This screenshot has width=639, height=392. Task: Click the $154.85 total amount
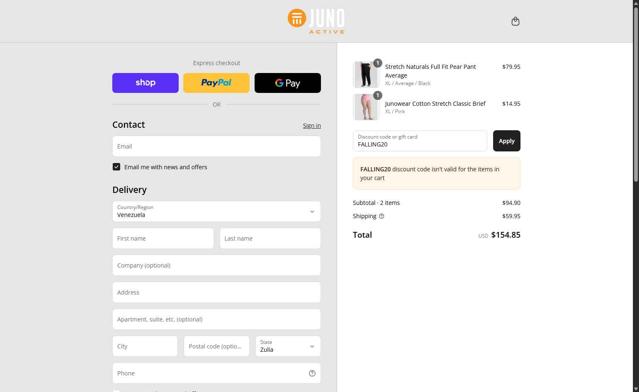506,235
